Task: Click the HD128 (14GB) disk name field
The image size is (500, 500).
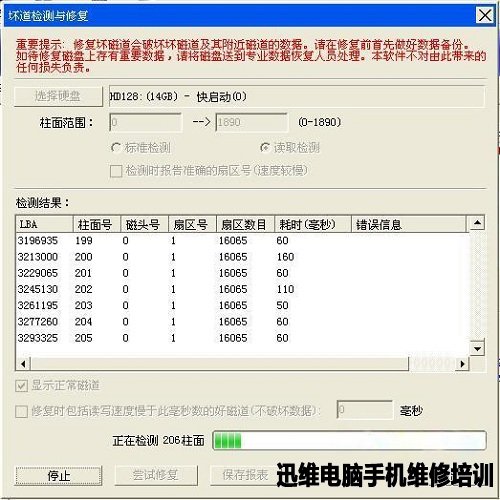Action: [297, 97]
